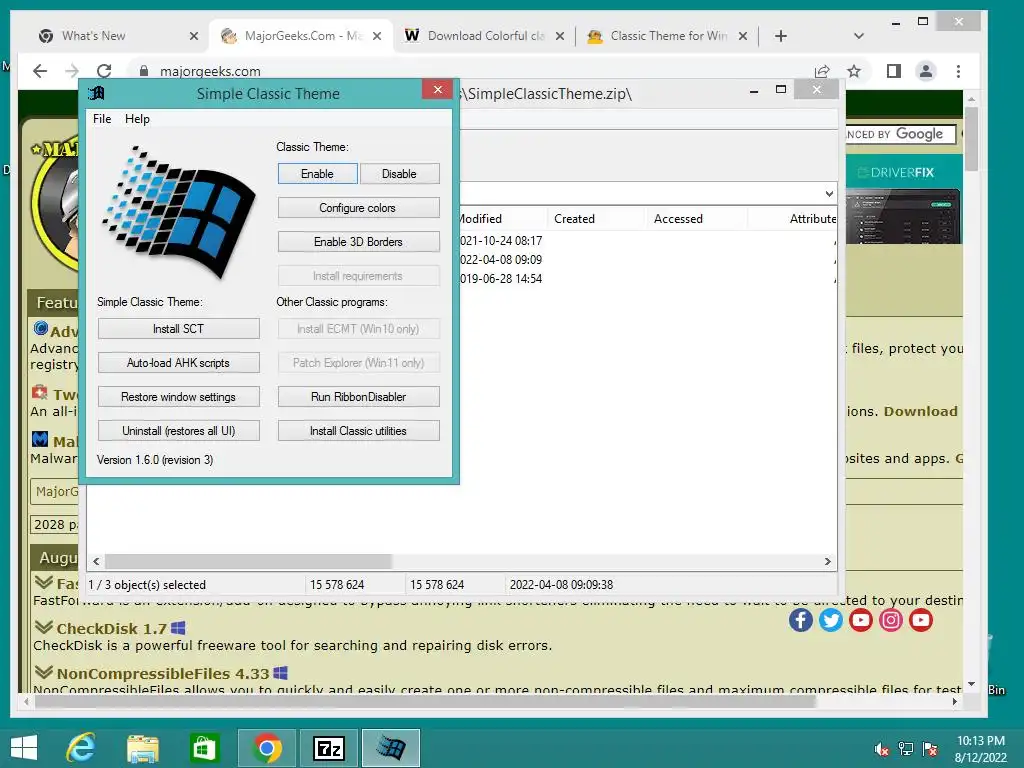Click the Disable classic theme button

(x=399, y=174)
